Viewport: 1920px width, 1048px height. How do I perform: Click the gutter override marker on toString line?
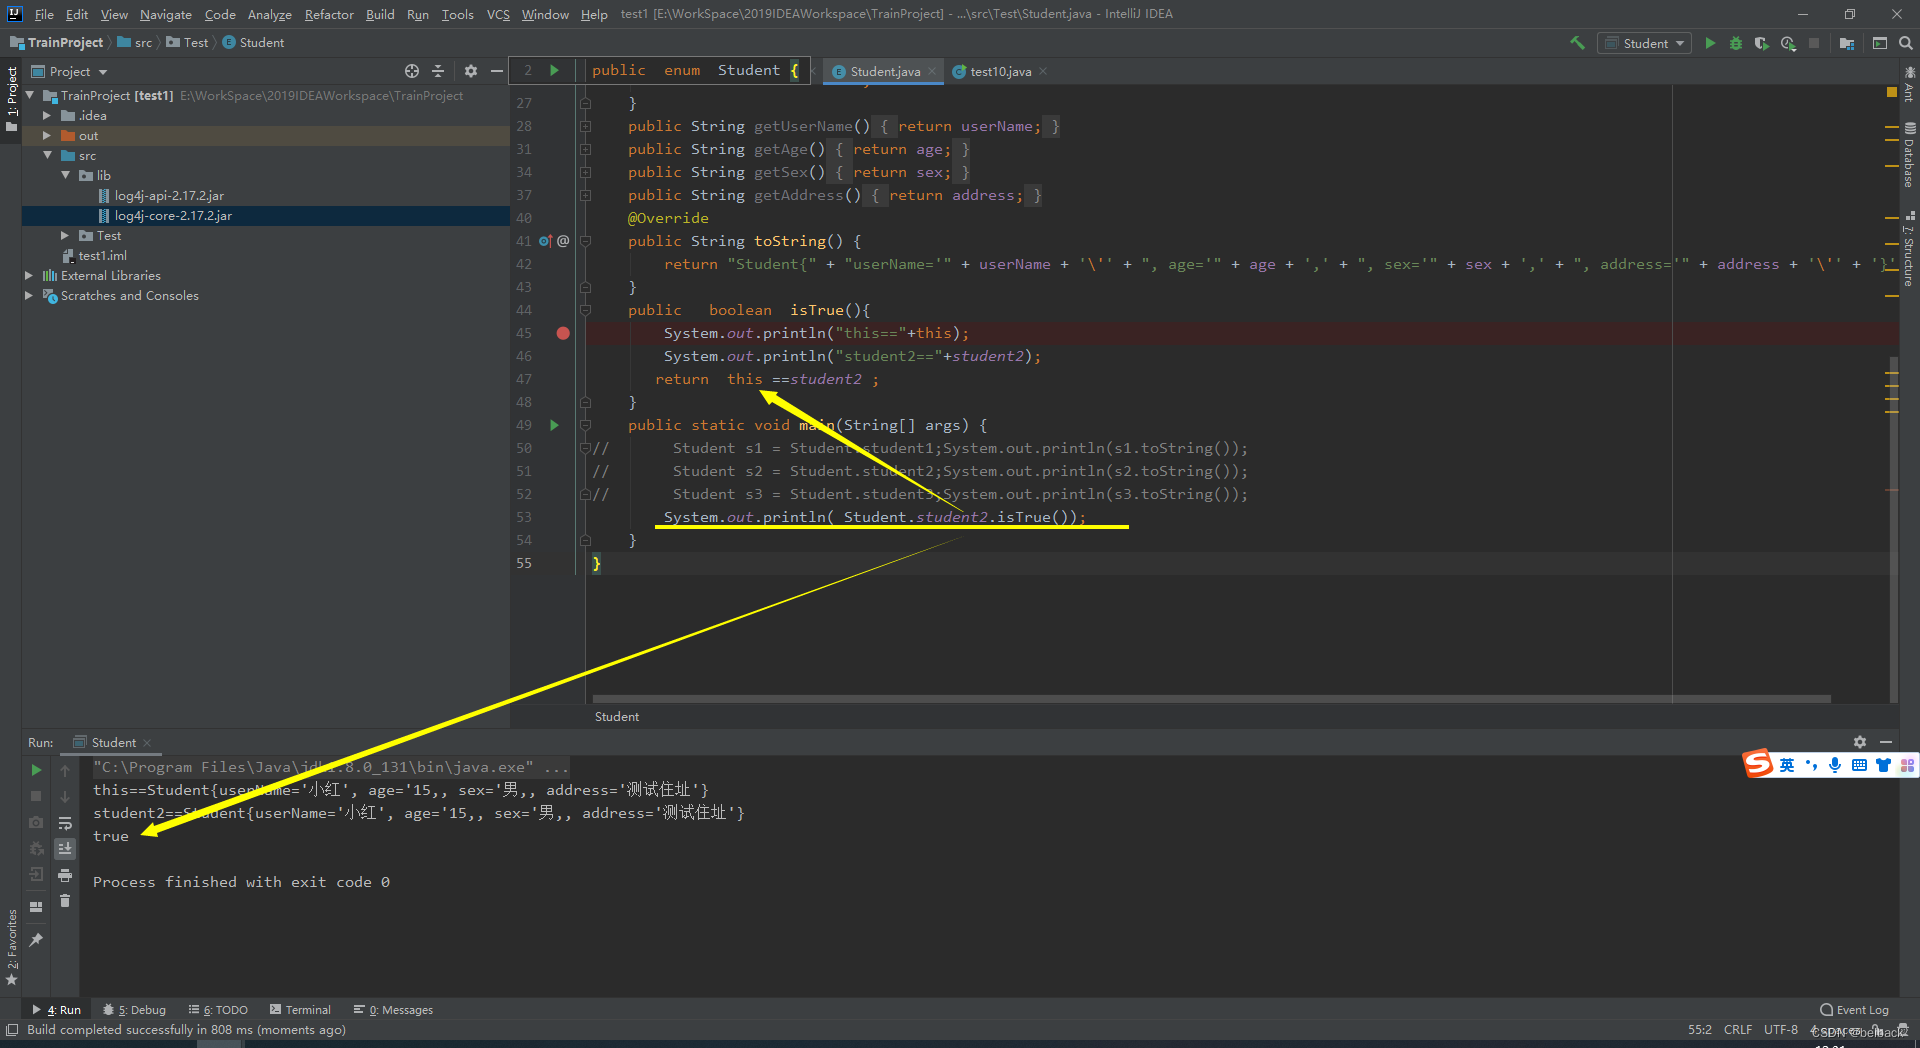pos(546,241)
